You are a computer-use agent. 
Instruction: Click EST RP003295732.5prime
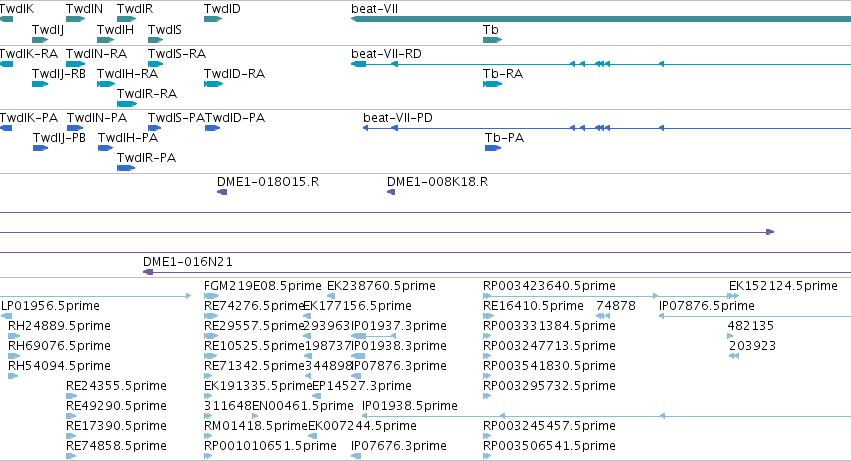[x=549, y=386]
